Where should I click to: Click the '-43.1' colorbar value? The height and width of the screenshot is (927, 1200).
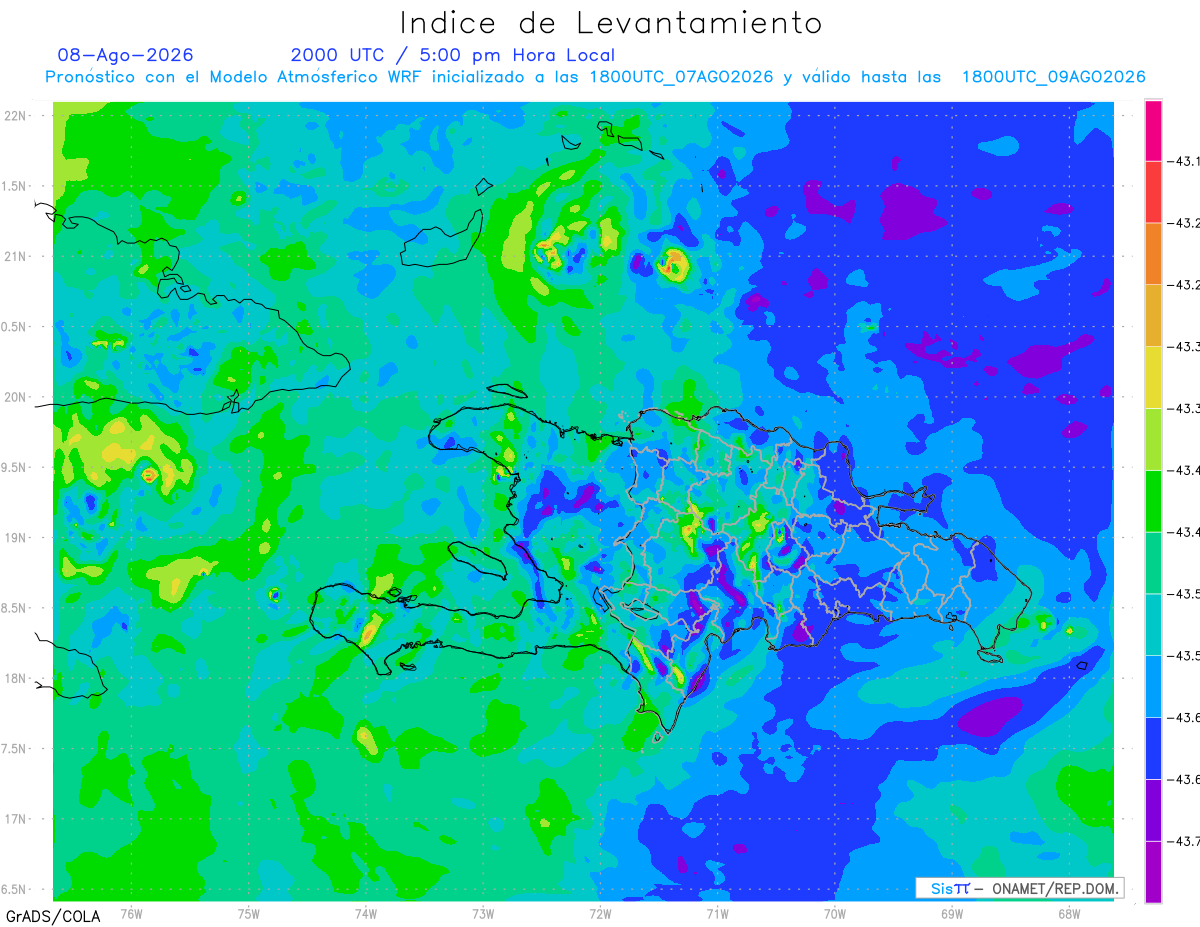(1185, 161)
